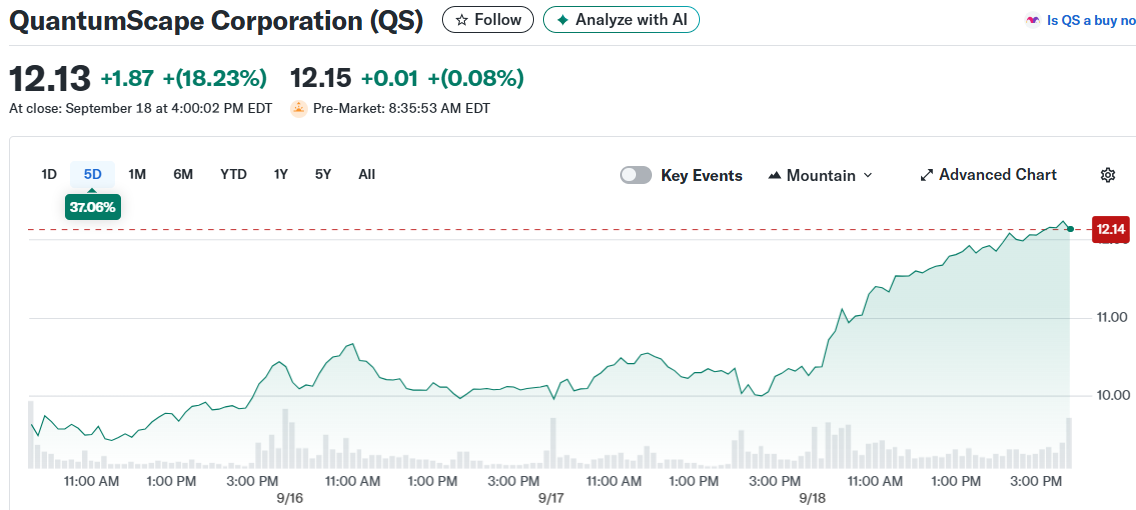Open the Advanced Chart

[x=988, y=175]
